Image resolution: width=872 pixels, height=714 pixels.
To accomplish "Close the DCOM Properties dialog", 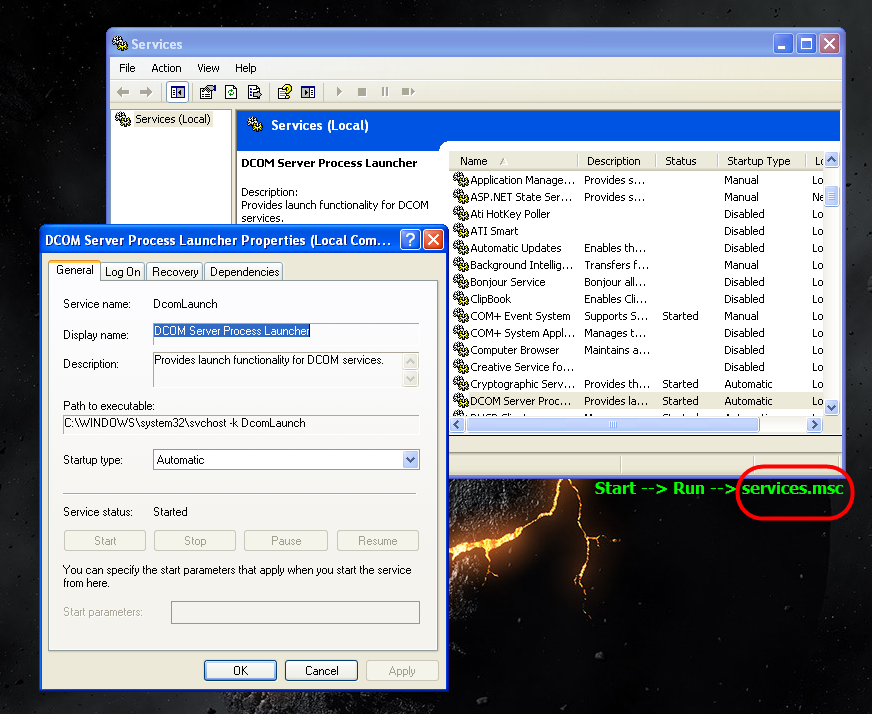I will pyautogui.click(x=433, y=240).
